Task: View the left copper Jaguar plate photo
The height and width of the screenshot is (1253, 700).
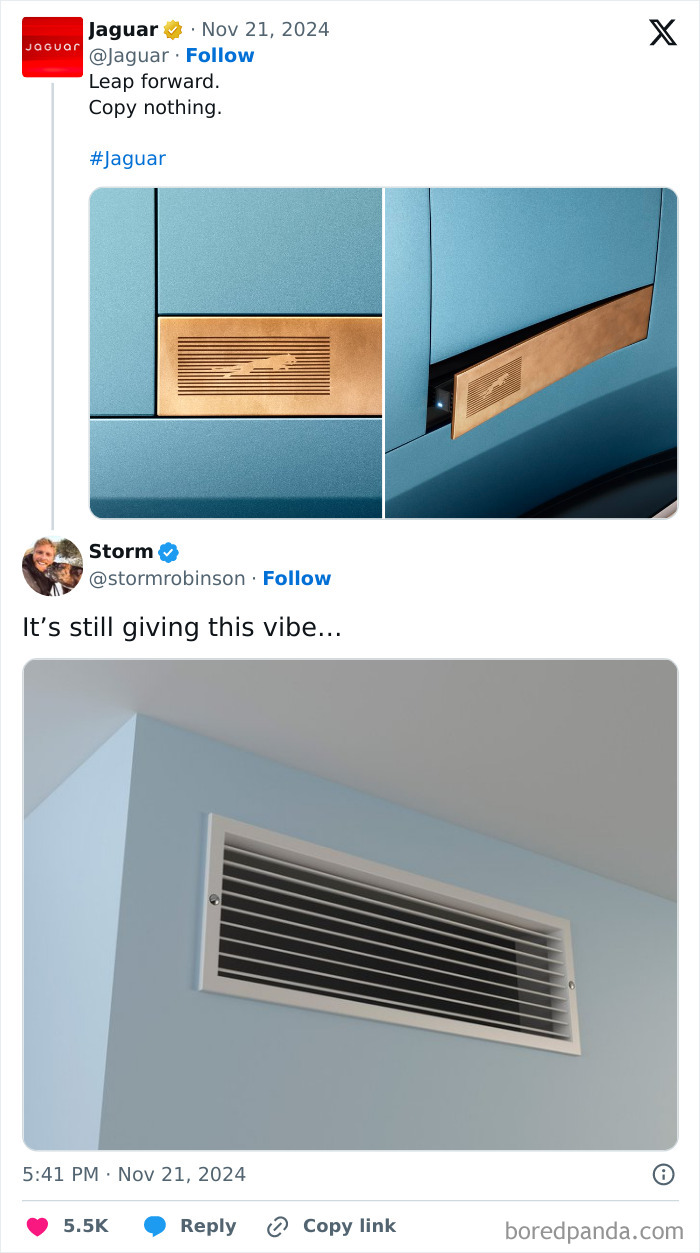Action: pyautogui.click(x=236, y=353)
